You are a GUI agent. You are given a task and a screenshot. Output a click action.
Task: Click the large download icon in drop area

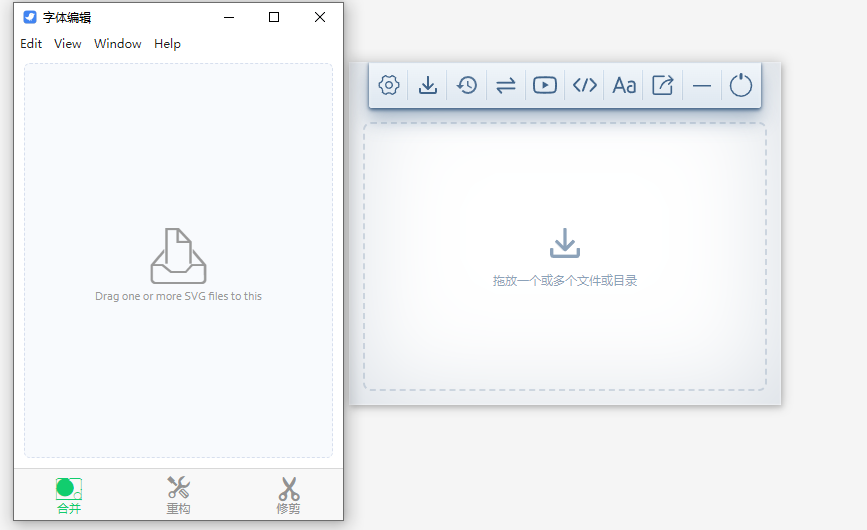(565, 243)
